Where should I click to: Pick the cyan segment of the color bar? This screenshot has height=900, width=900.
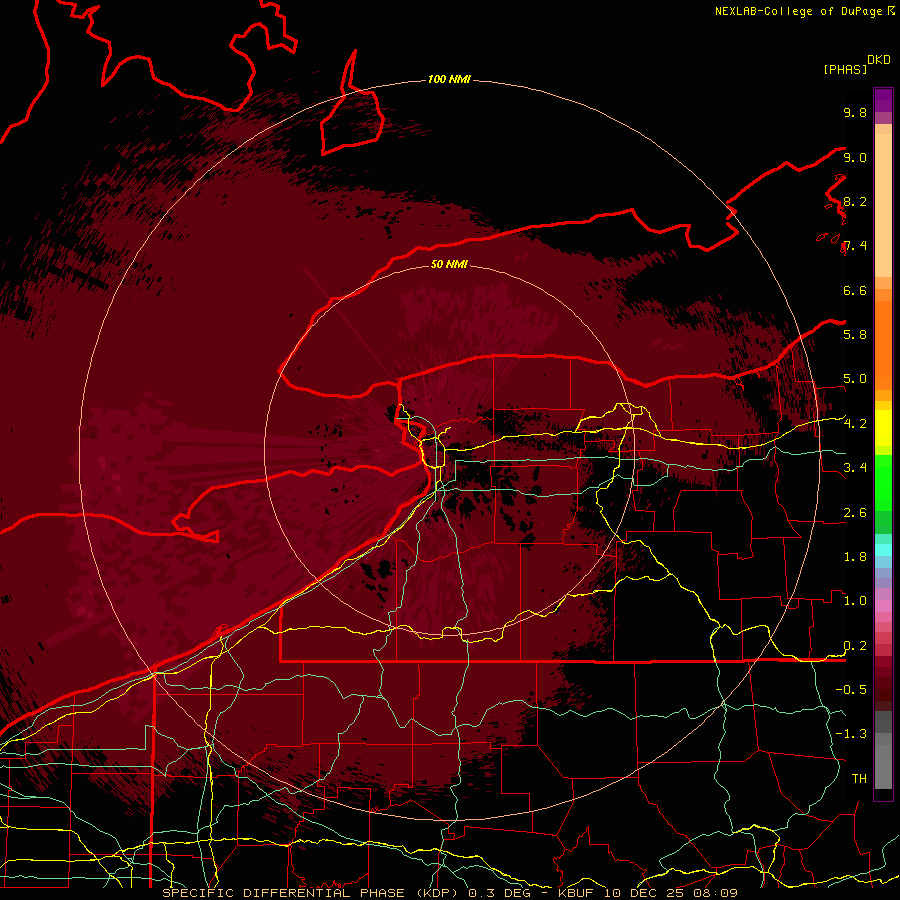883,549
